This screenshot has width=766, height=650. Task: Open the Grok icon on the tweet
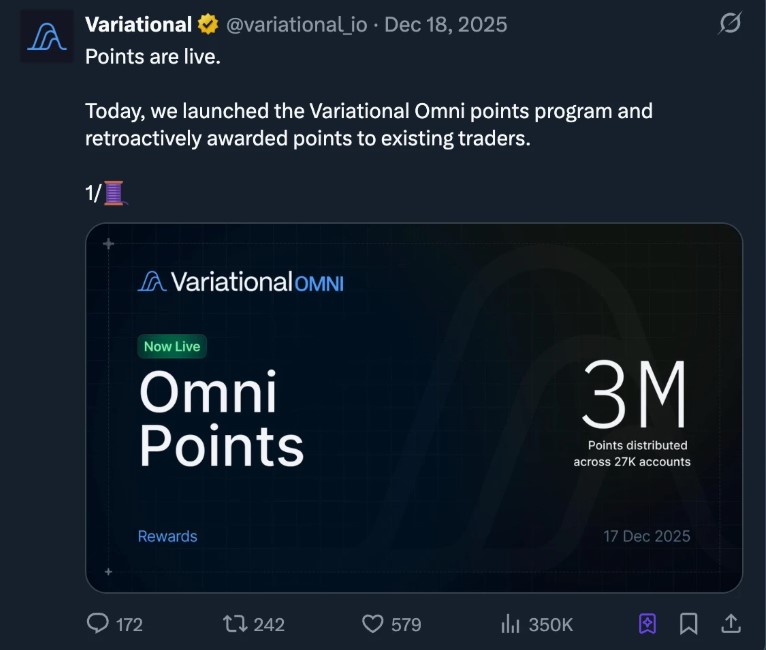tap(730, 23)
